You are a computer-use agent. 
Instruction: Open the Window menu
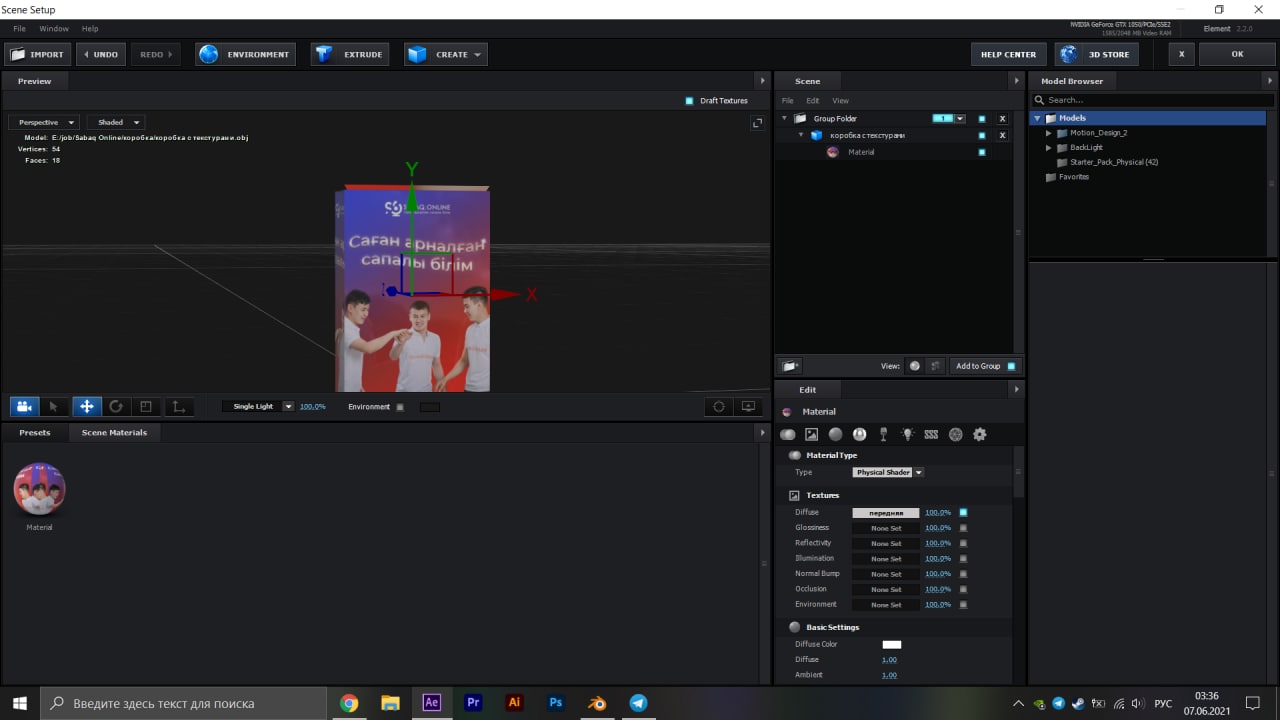pos(54,29)
